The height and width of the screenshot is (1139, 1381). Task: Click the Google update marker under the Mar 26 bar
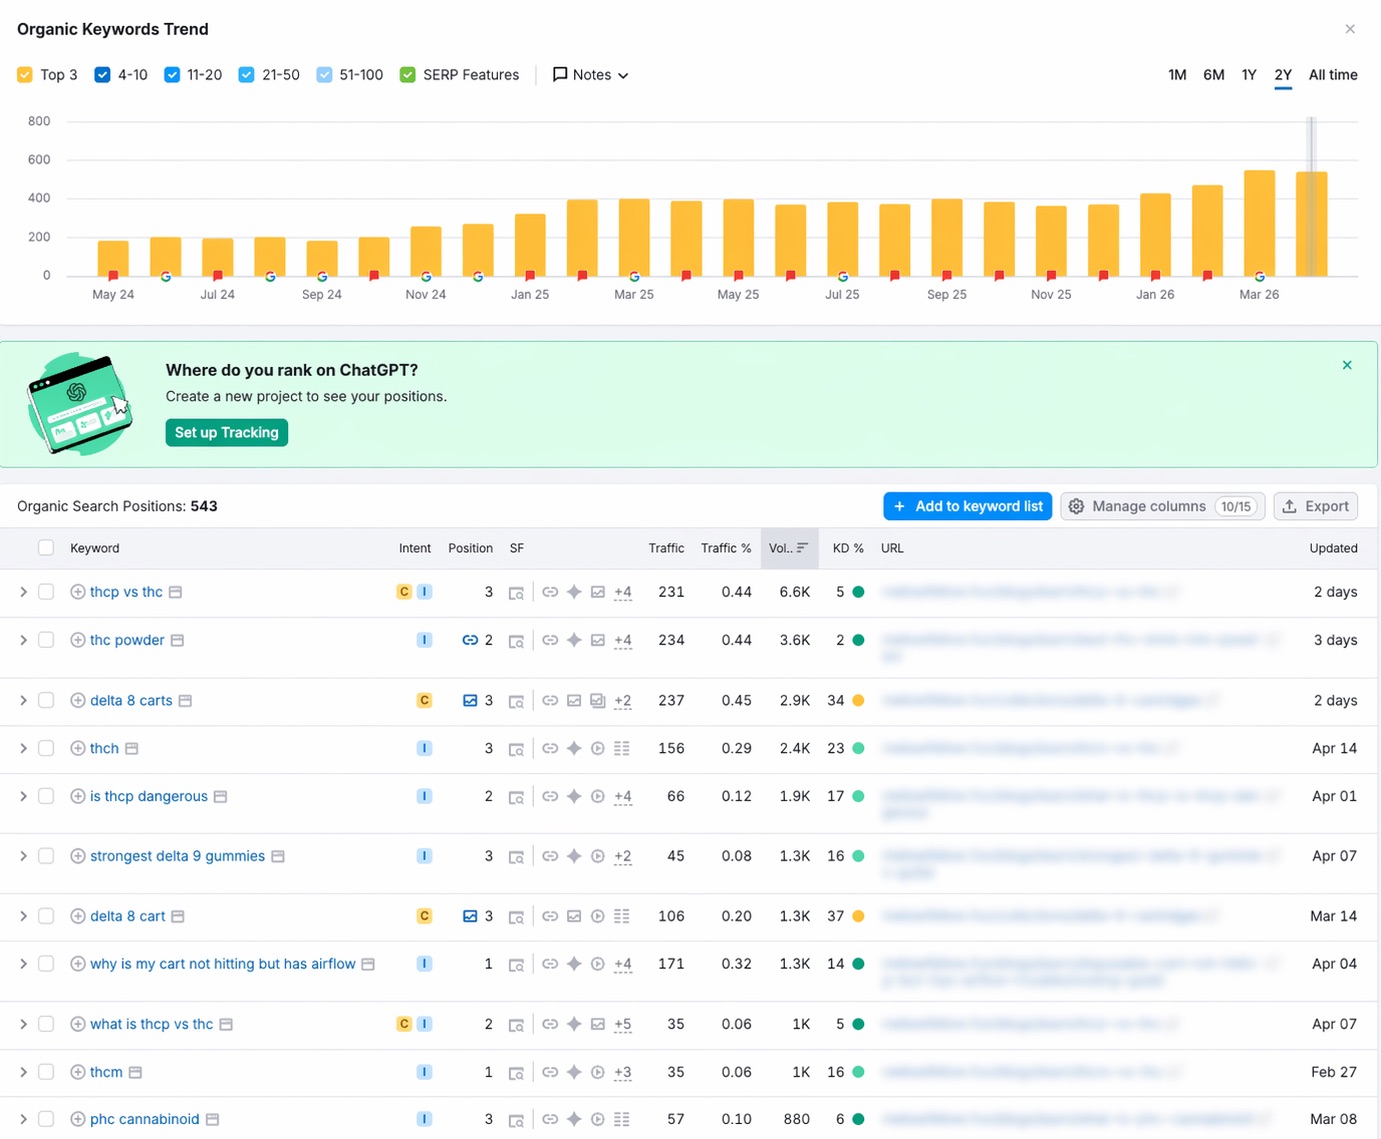(1259, 276)
